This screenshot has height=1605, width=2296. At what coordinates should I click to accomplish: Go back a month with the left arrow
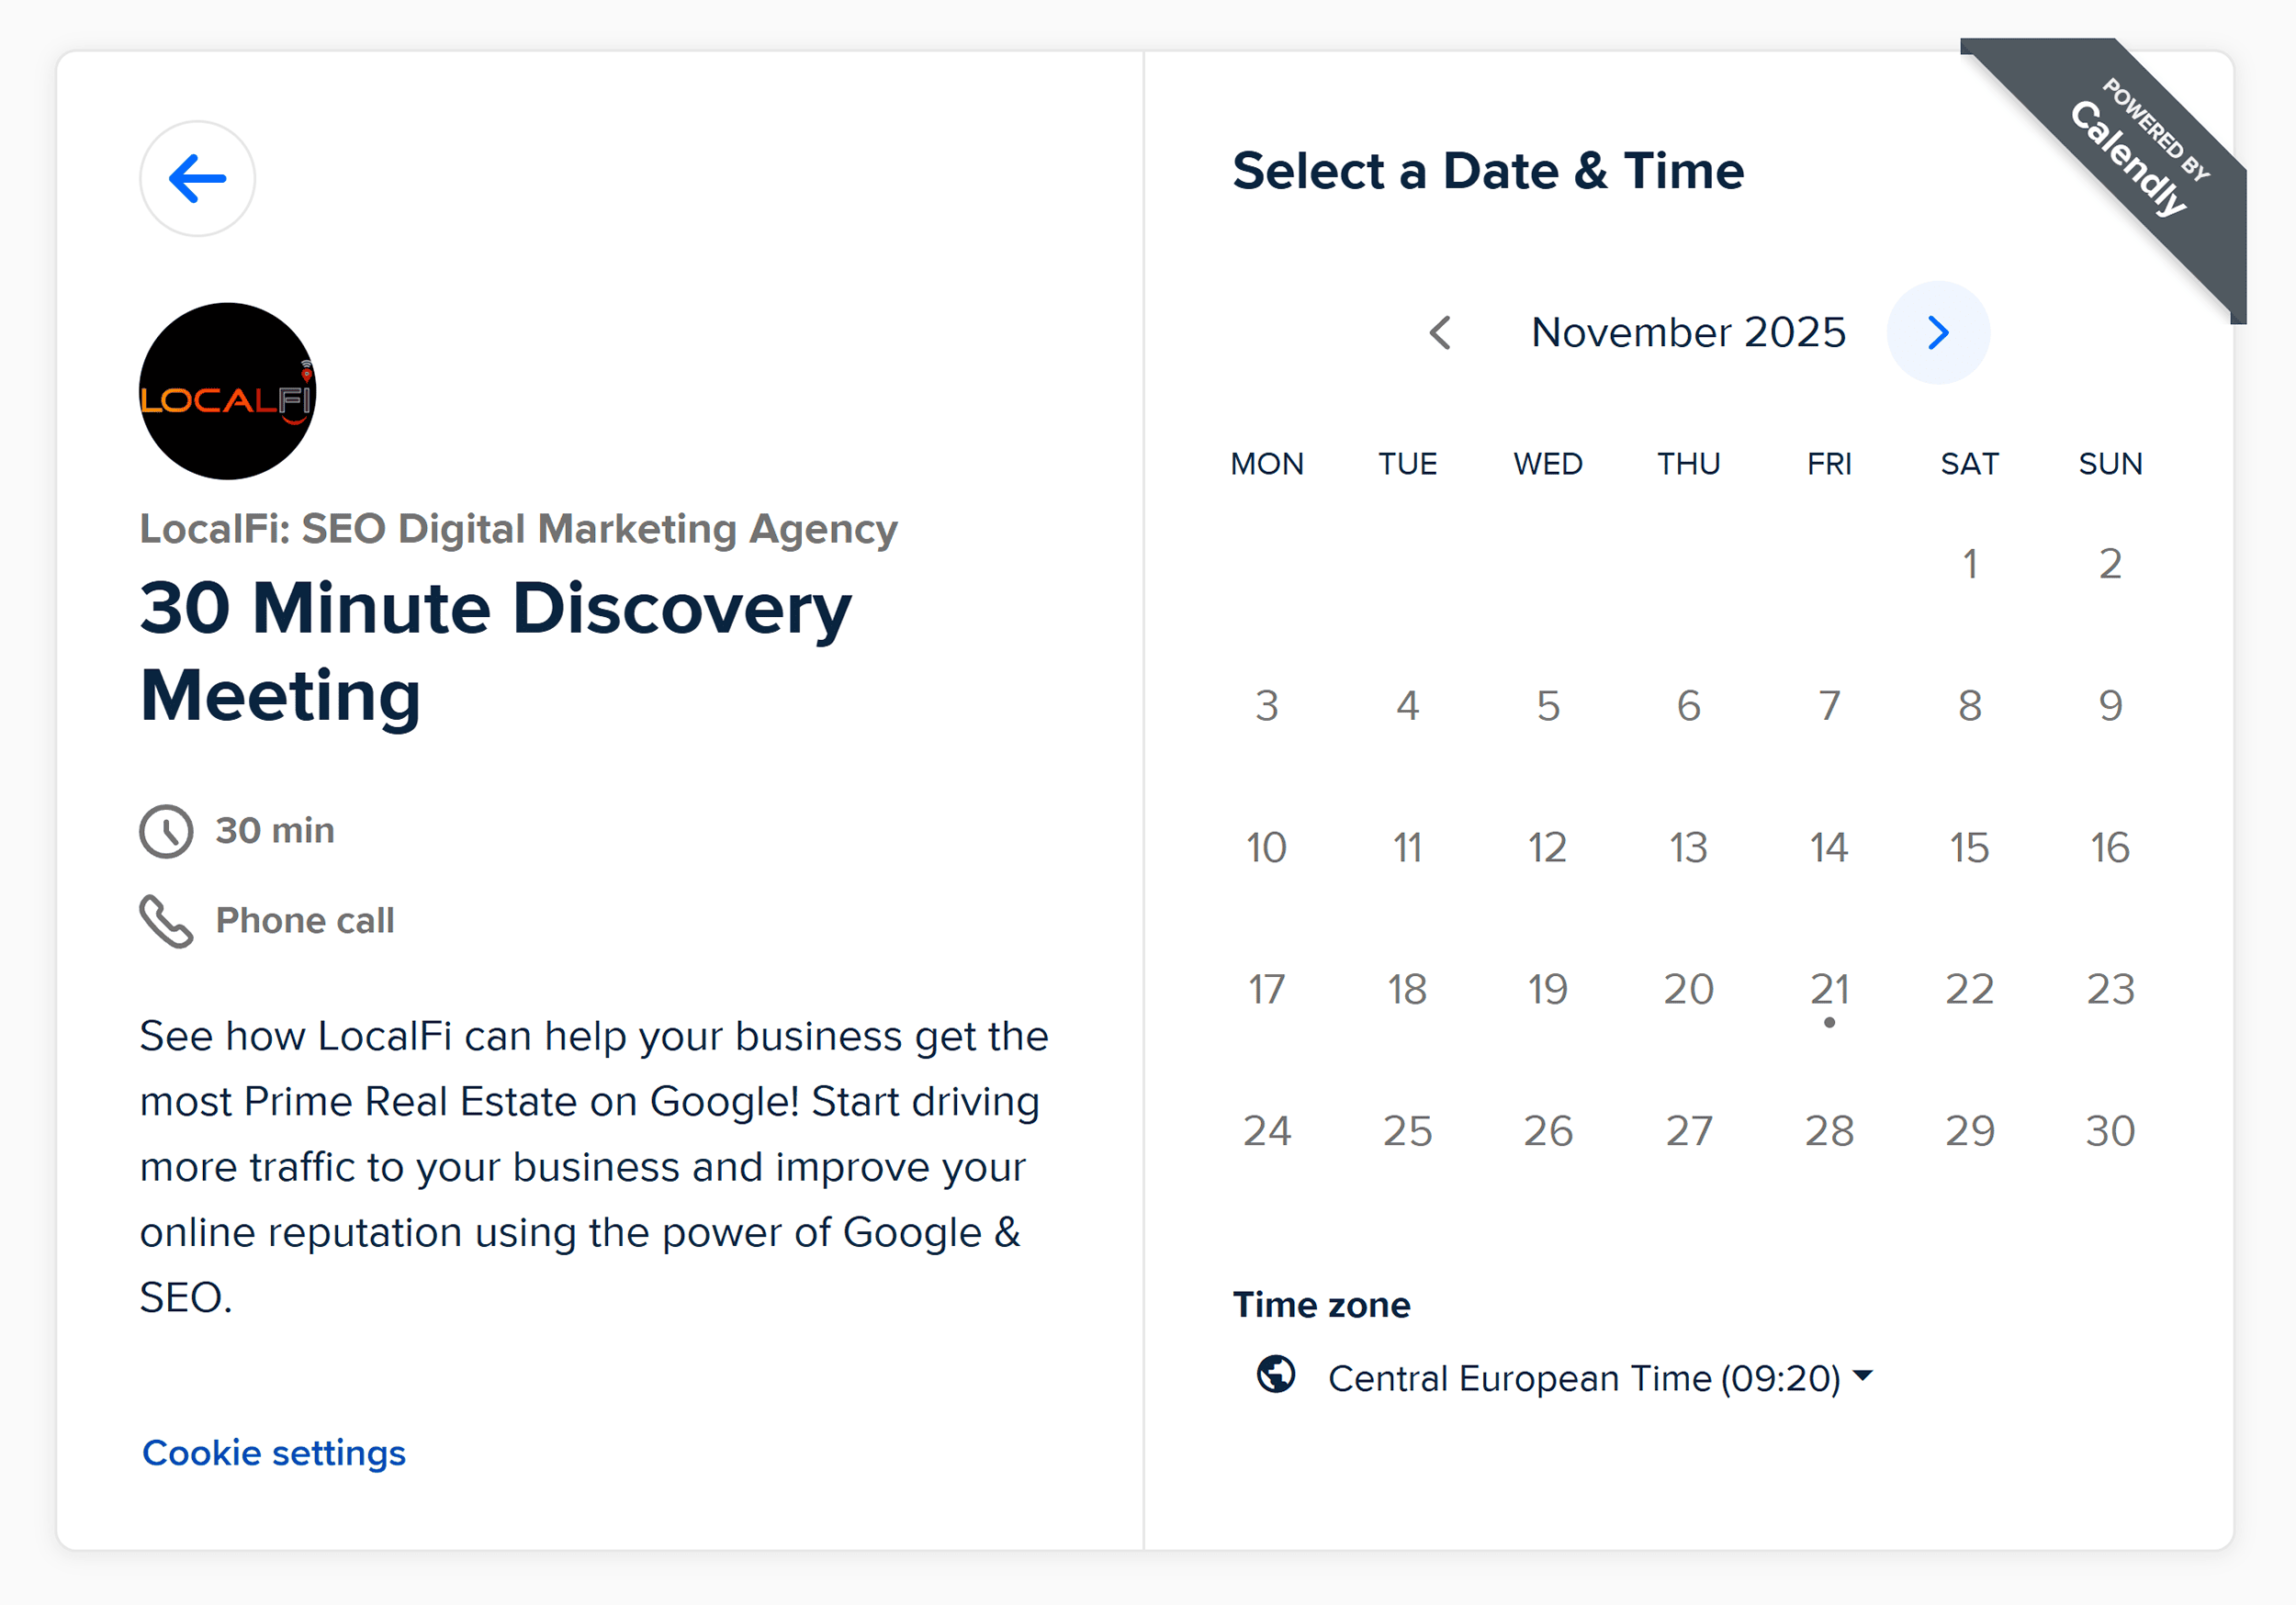(1442, 332)
